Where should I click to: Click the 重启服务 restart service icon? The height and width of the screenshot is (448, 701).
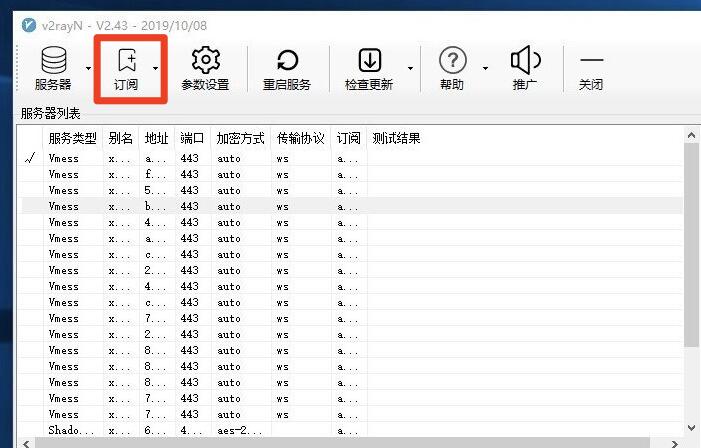[x=287, y=60]
